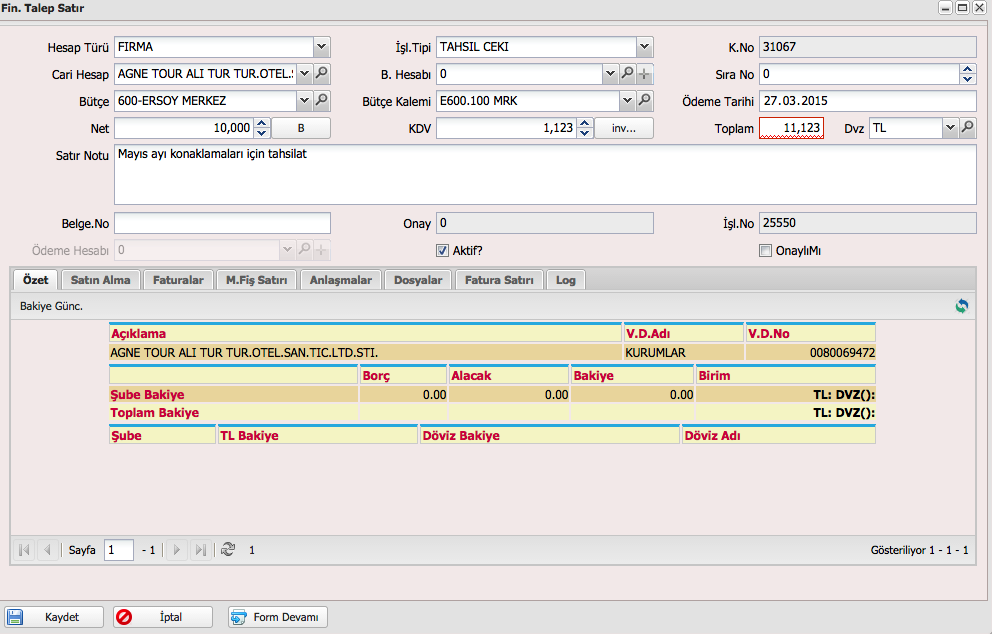Screen dimensions: 992x634
Task: Open the M.Fiş Satırı tab
Action: [256, 280]
